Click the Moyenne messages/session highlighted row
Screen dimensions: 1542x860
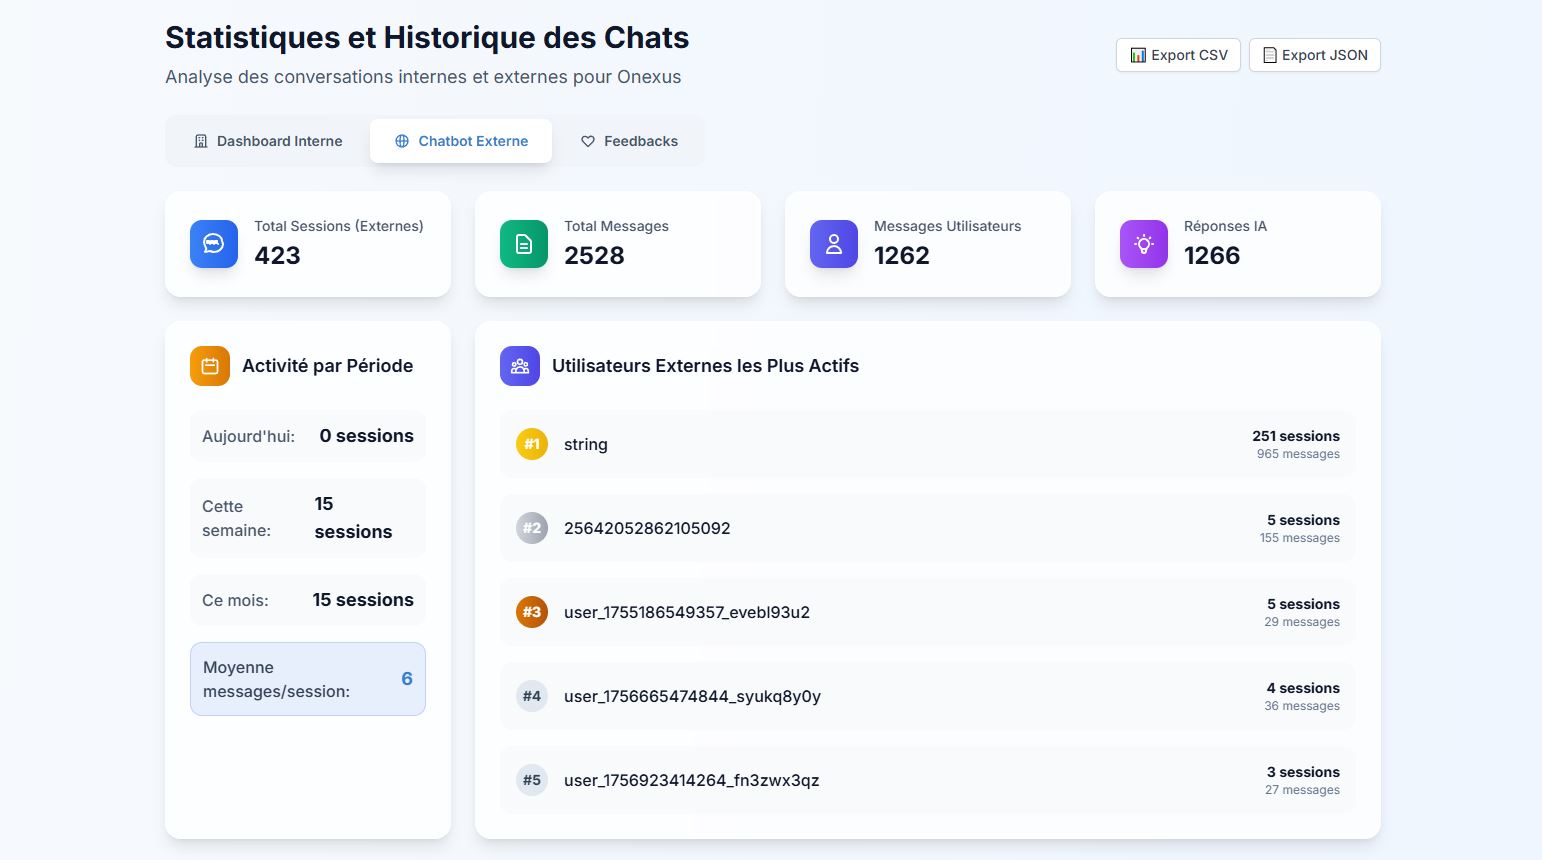307,679
